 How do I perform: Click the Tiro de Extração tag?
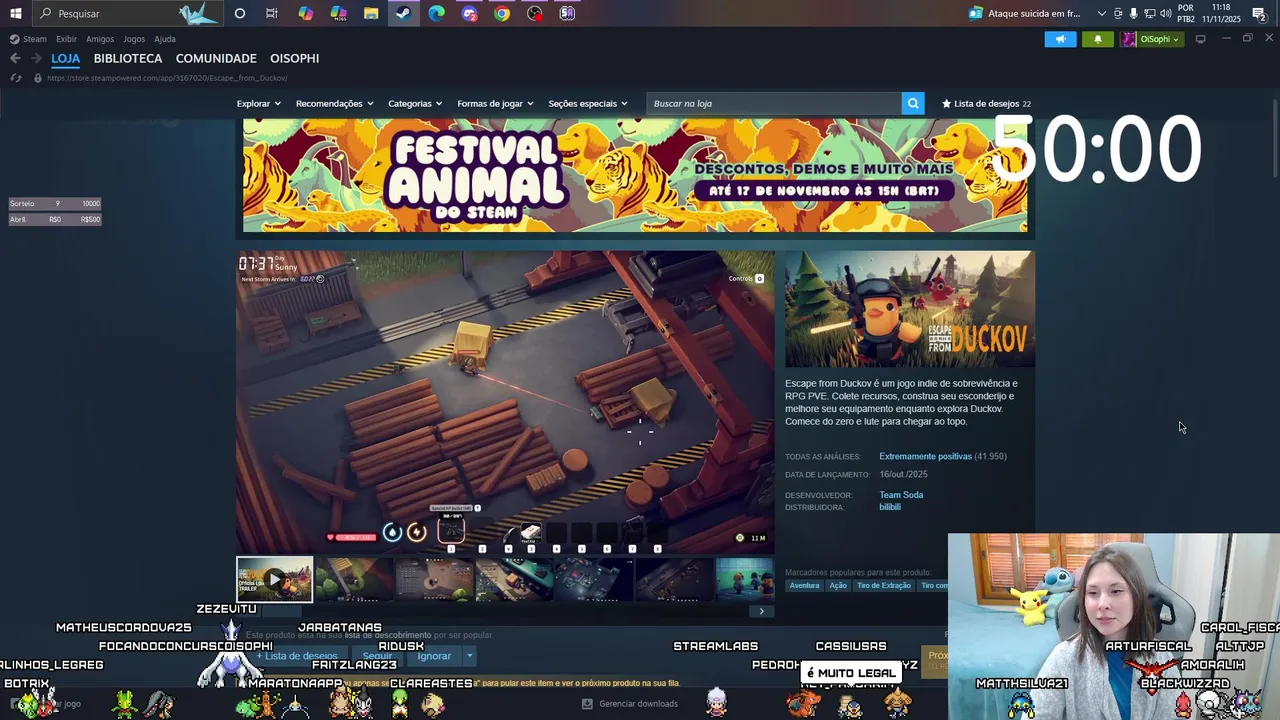coord(884,586)
